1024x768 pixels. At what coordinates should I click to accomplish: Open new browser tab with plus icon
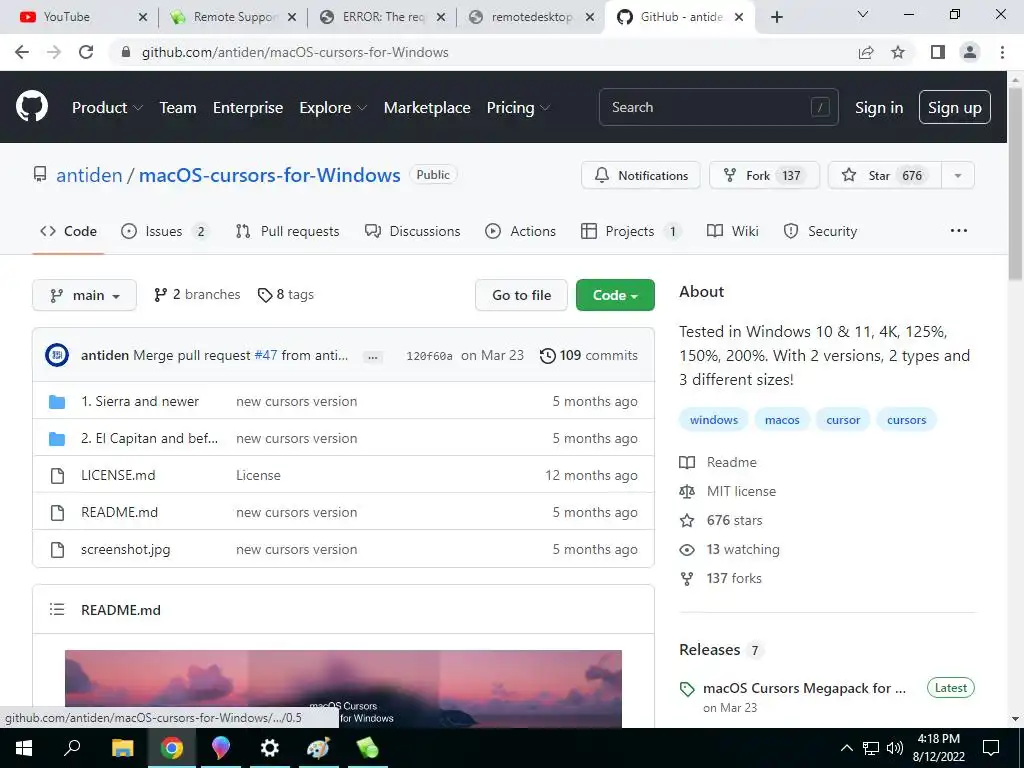tap(776, 17)
